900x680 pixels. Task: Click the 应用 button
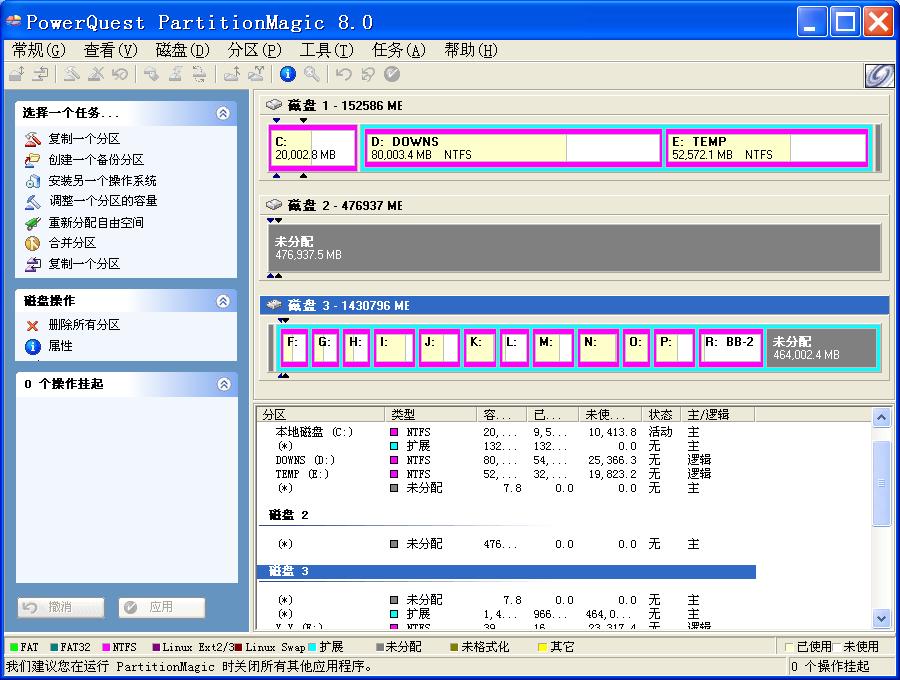click(x=161, y=607)
